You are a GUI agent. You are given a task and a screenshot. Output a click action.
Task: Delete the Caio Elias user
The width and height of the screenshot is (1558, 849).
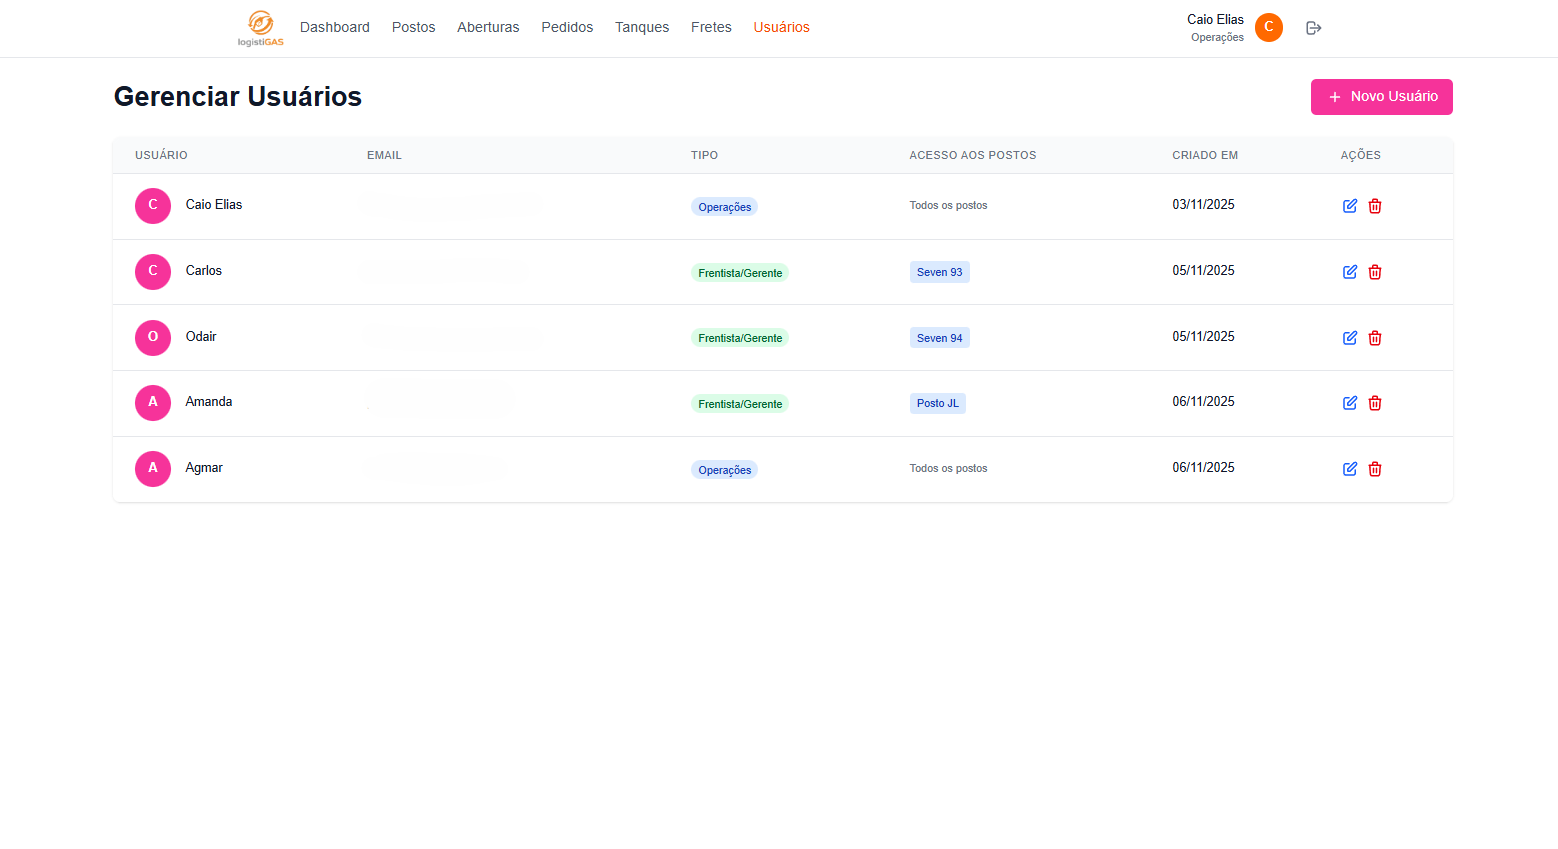click(x=1375, y=206)
